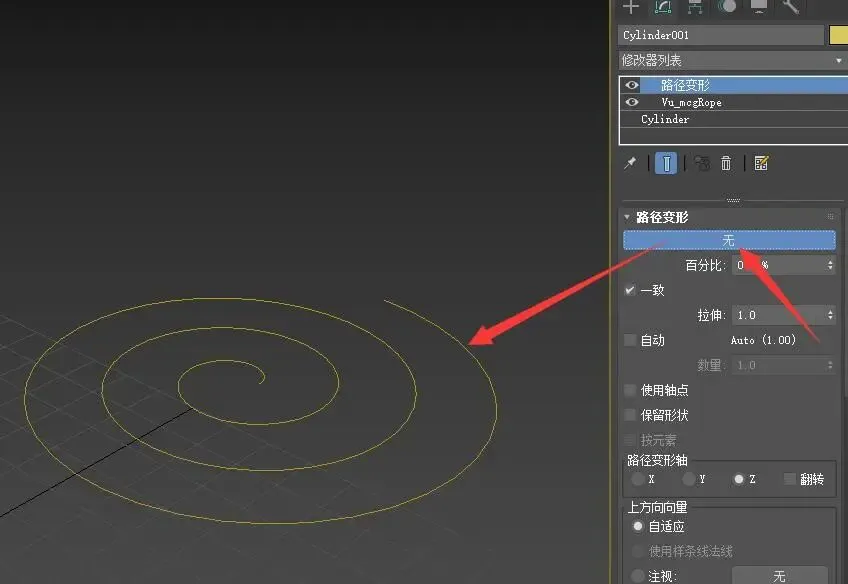Open the Utilities wrench tab
This screenshot has width=848, height=584.
pos(791,6)
